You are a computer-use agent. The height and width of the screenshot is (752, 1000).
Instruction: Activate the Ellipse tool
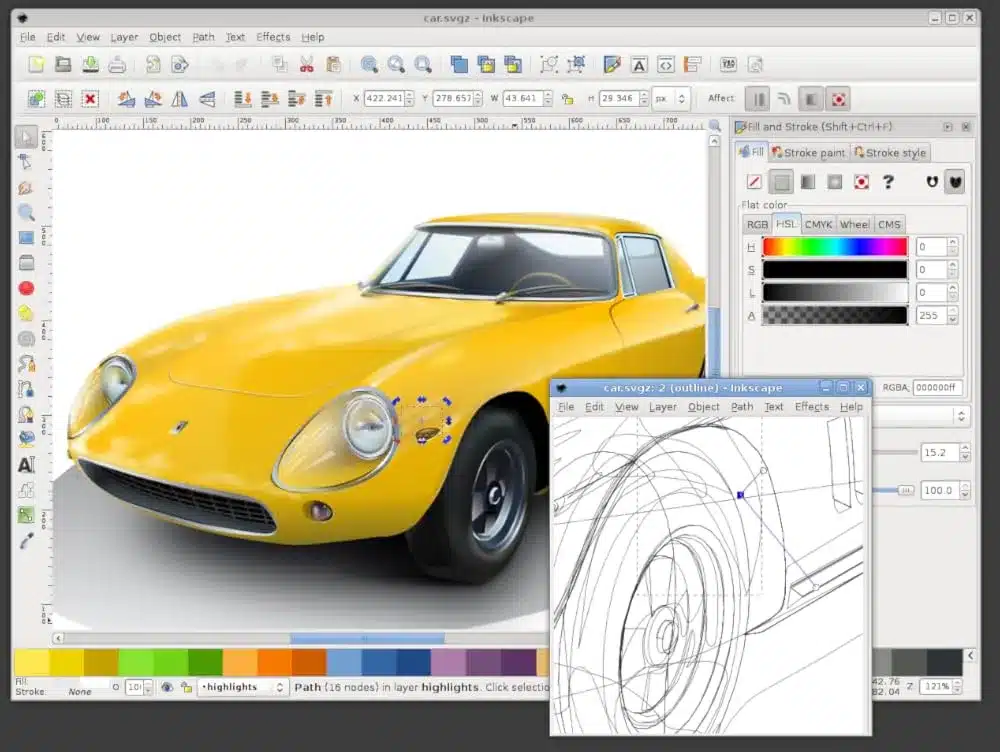[27, 288]
